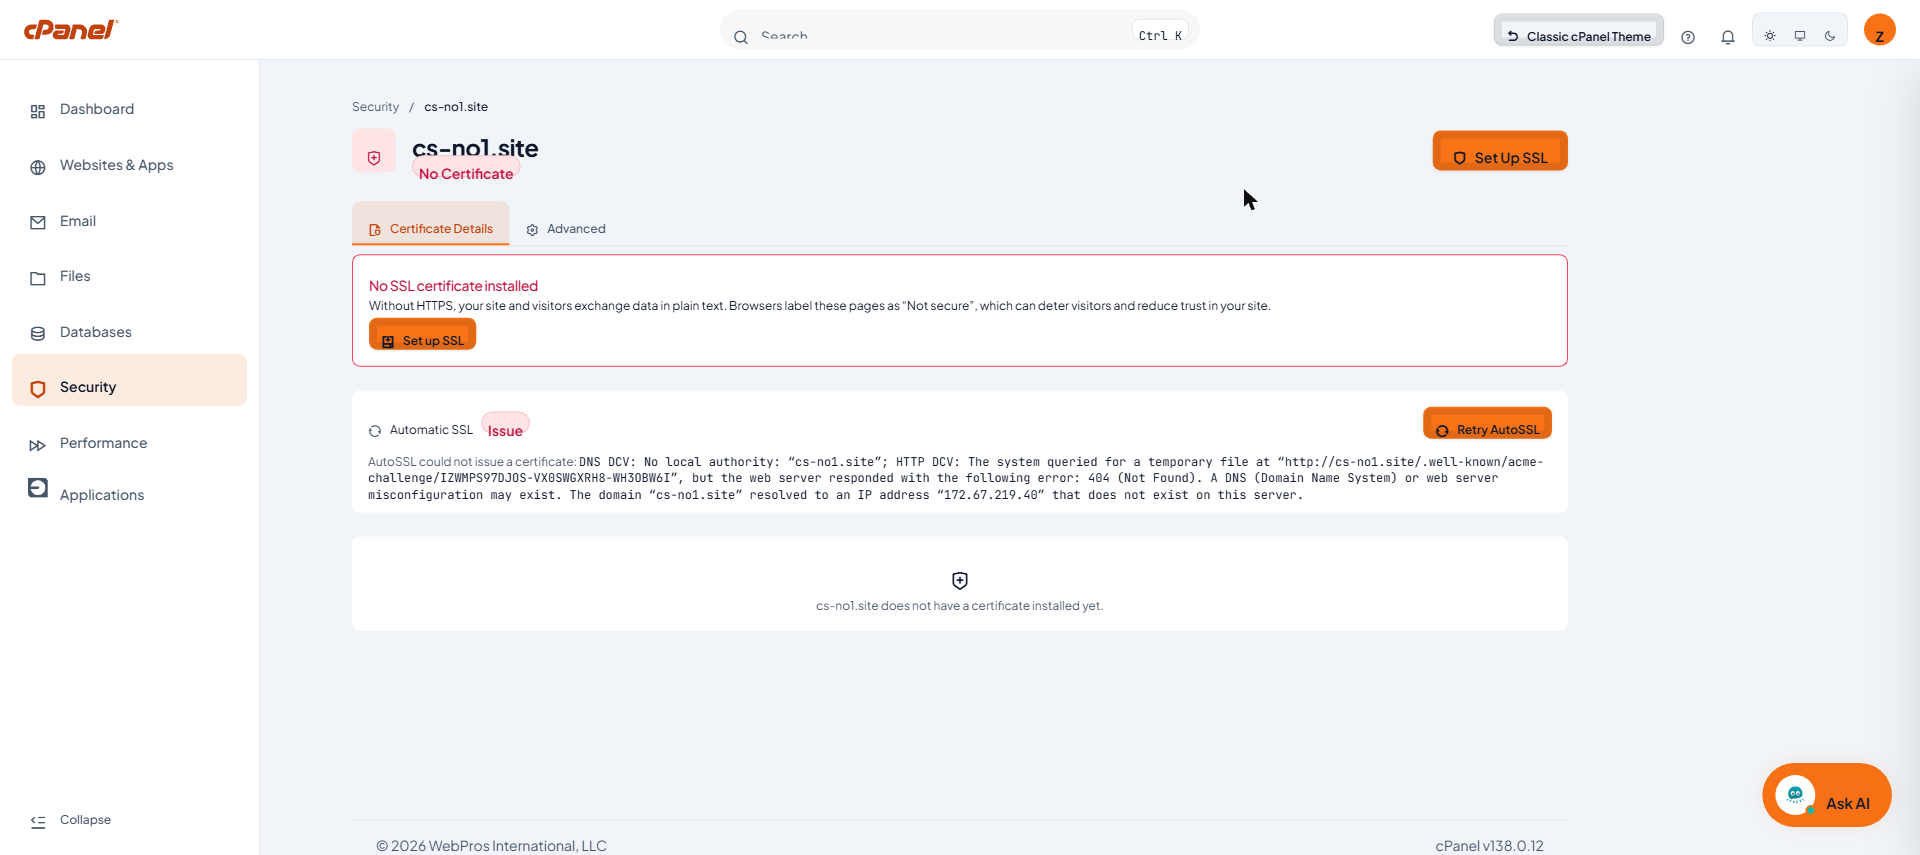Screen dimensions: 1920x855
Task: Click cPanel v138.0.12 version text
Action: click(1489, 846)
